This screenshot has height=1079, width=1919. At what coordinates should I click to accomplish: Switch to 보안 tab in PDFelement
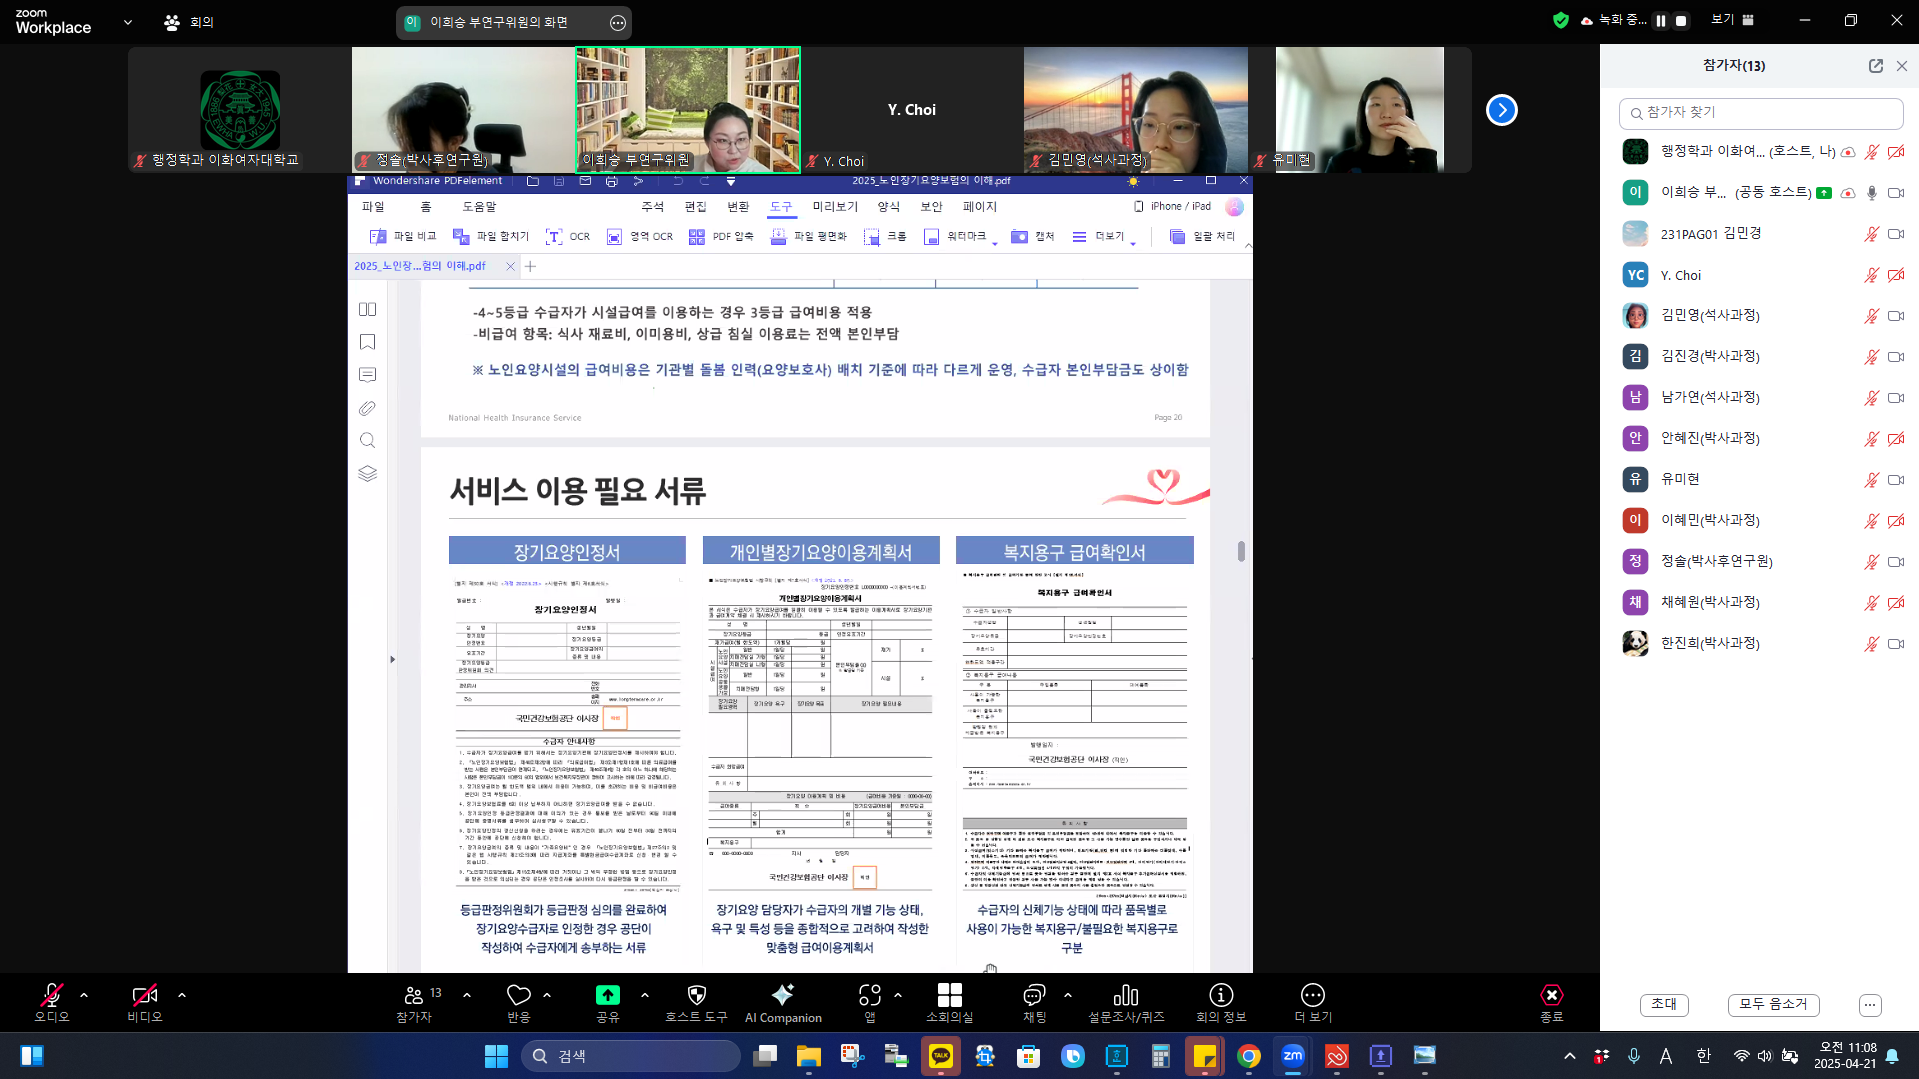click(931, 207)
